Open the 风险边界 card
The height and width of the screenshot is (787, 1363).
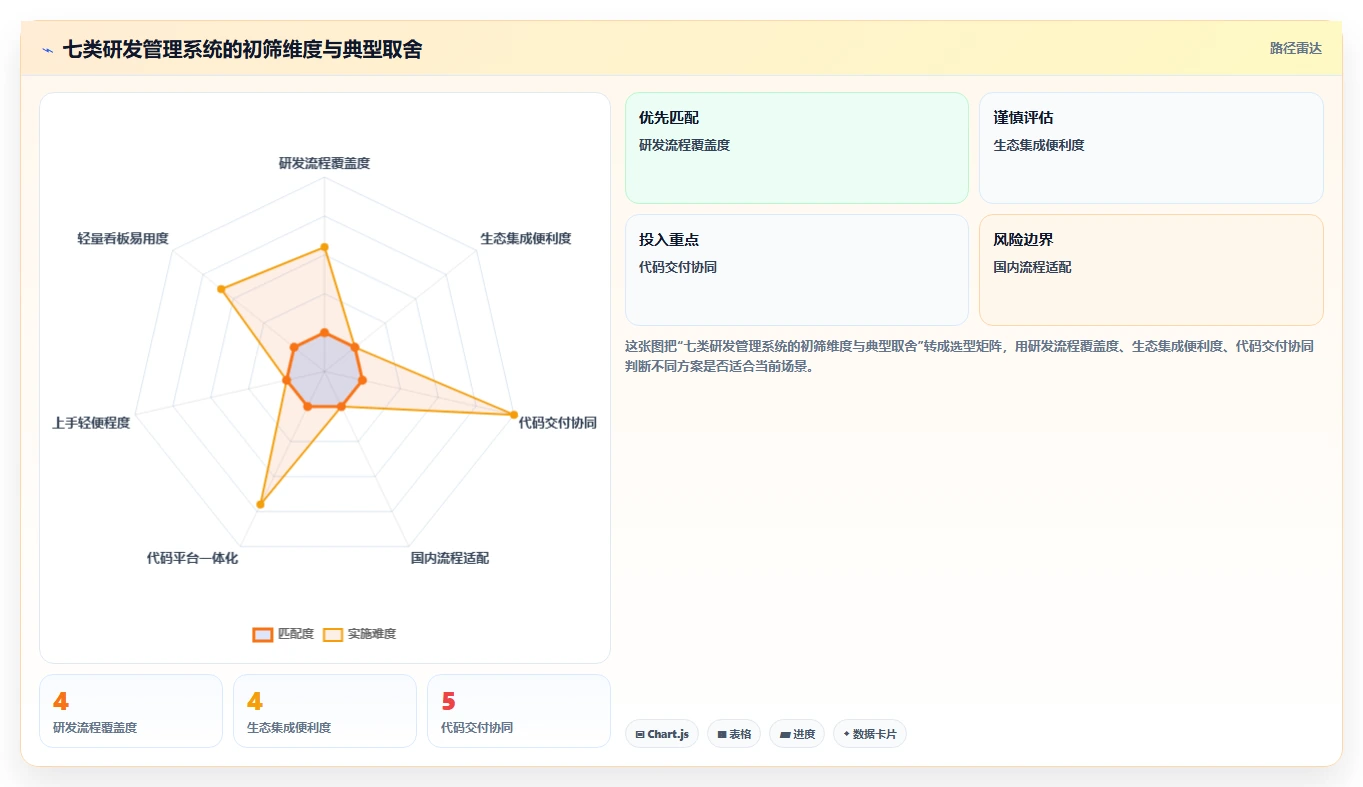1151,270
